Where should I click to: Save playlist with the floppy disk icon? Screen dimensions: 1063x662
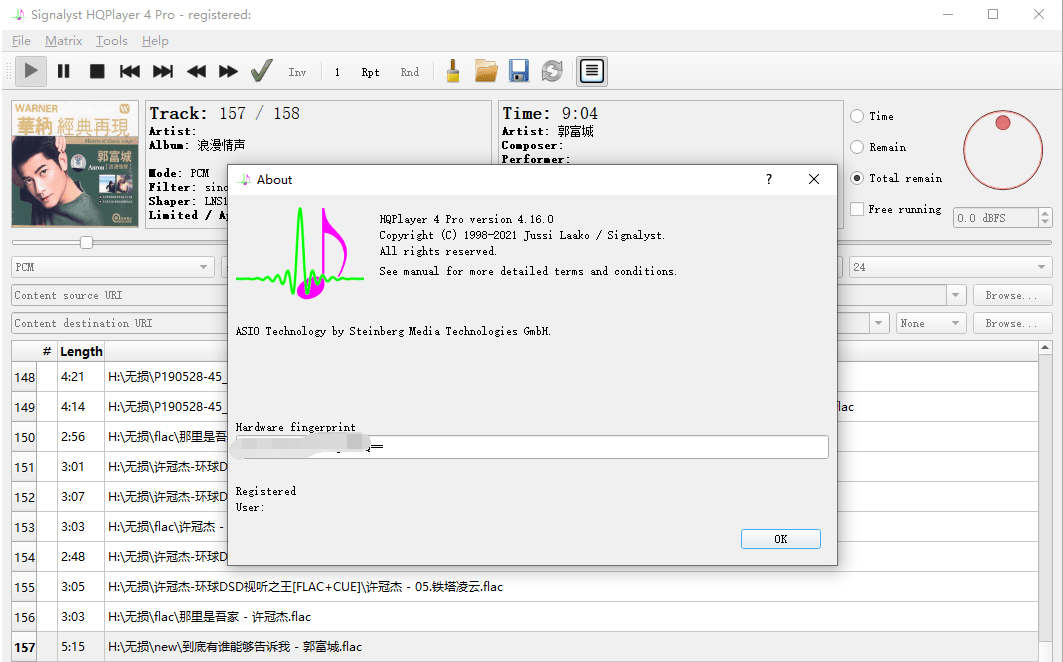coord(519,71)
